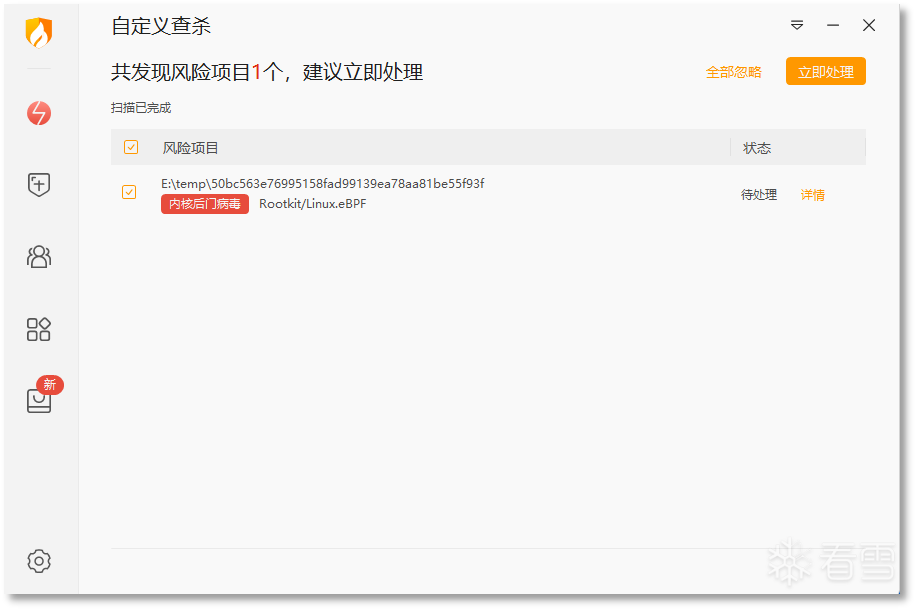Select the Rootkit/Linux.eBPF threat name
Viewport: 916px width, 609px height.
point(313,204)
